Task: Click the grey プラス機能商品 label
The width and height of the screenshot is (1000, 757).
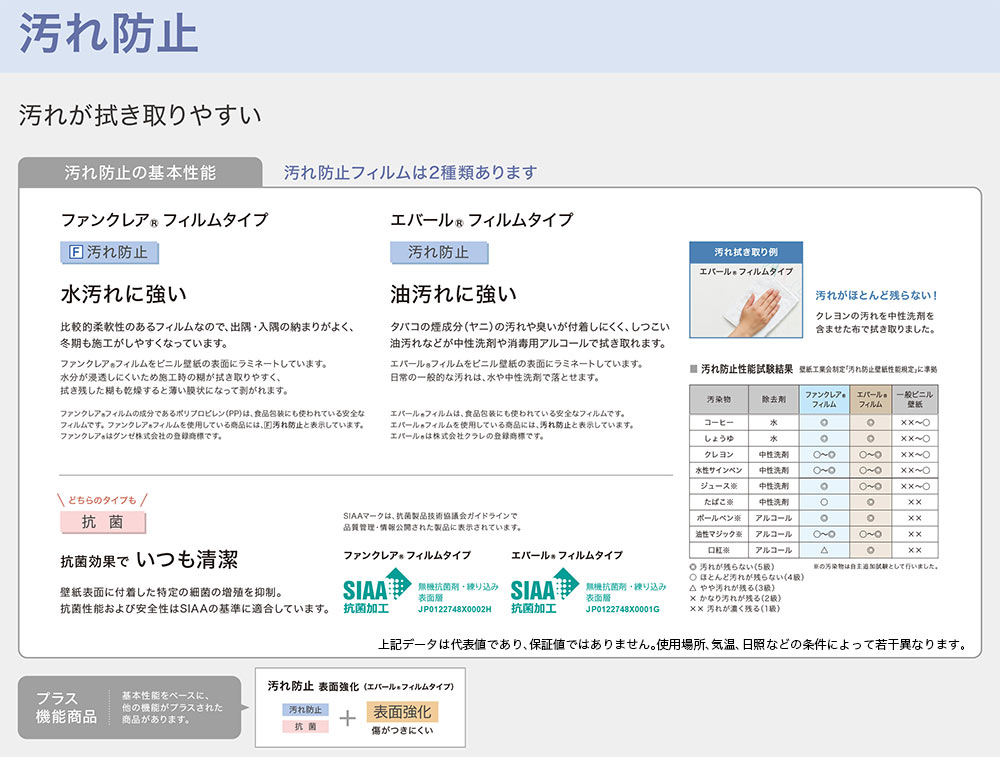Action: [x=66, y=707]
